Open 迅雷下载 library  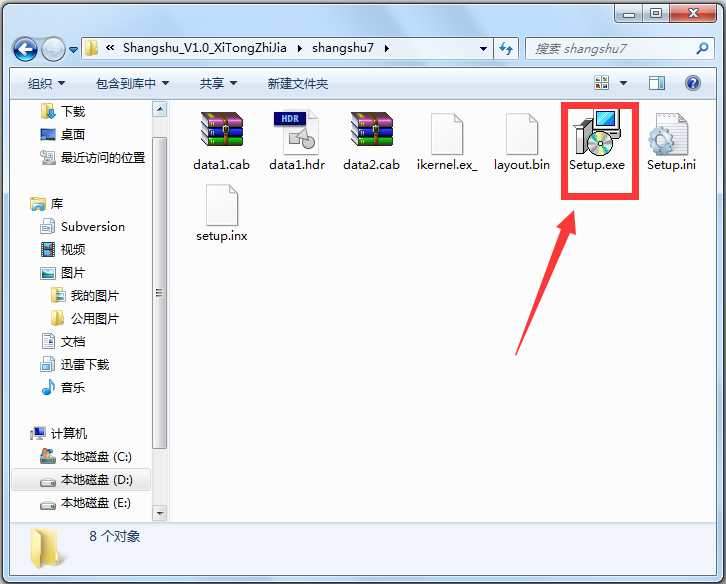75,365
